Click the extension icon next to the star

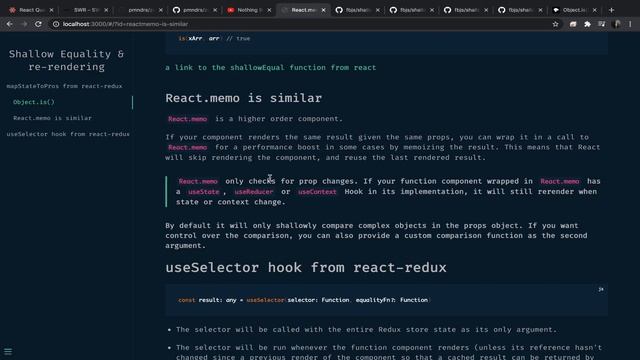click(x=573, y=24)
